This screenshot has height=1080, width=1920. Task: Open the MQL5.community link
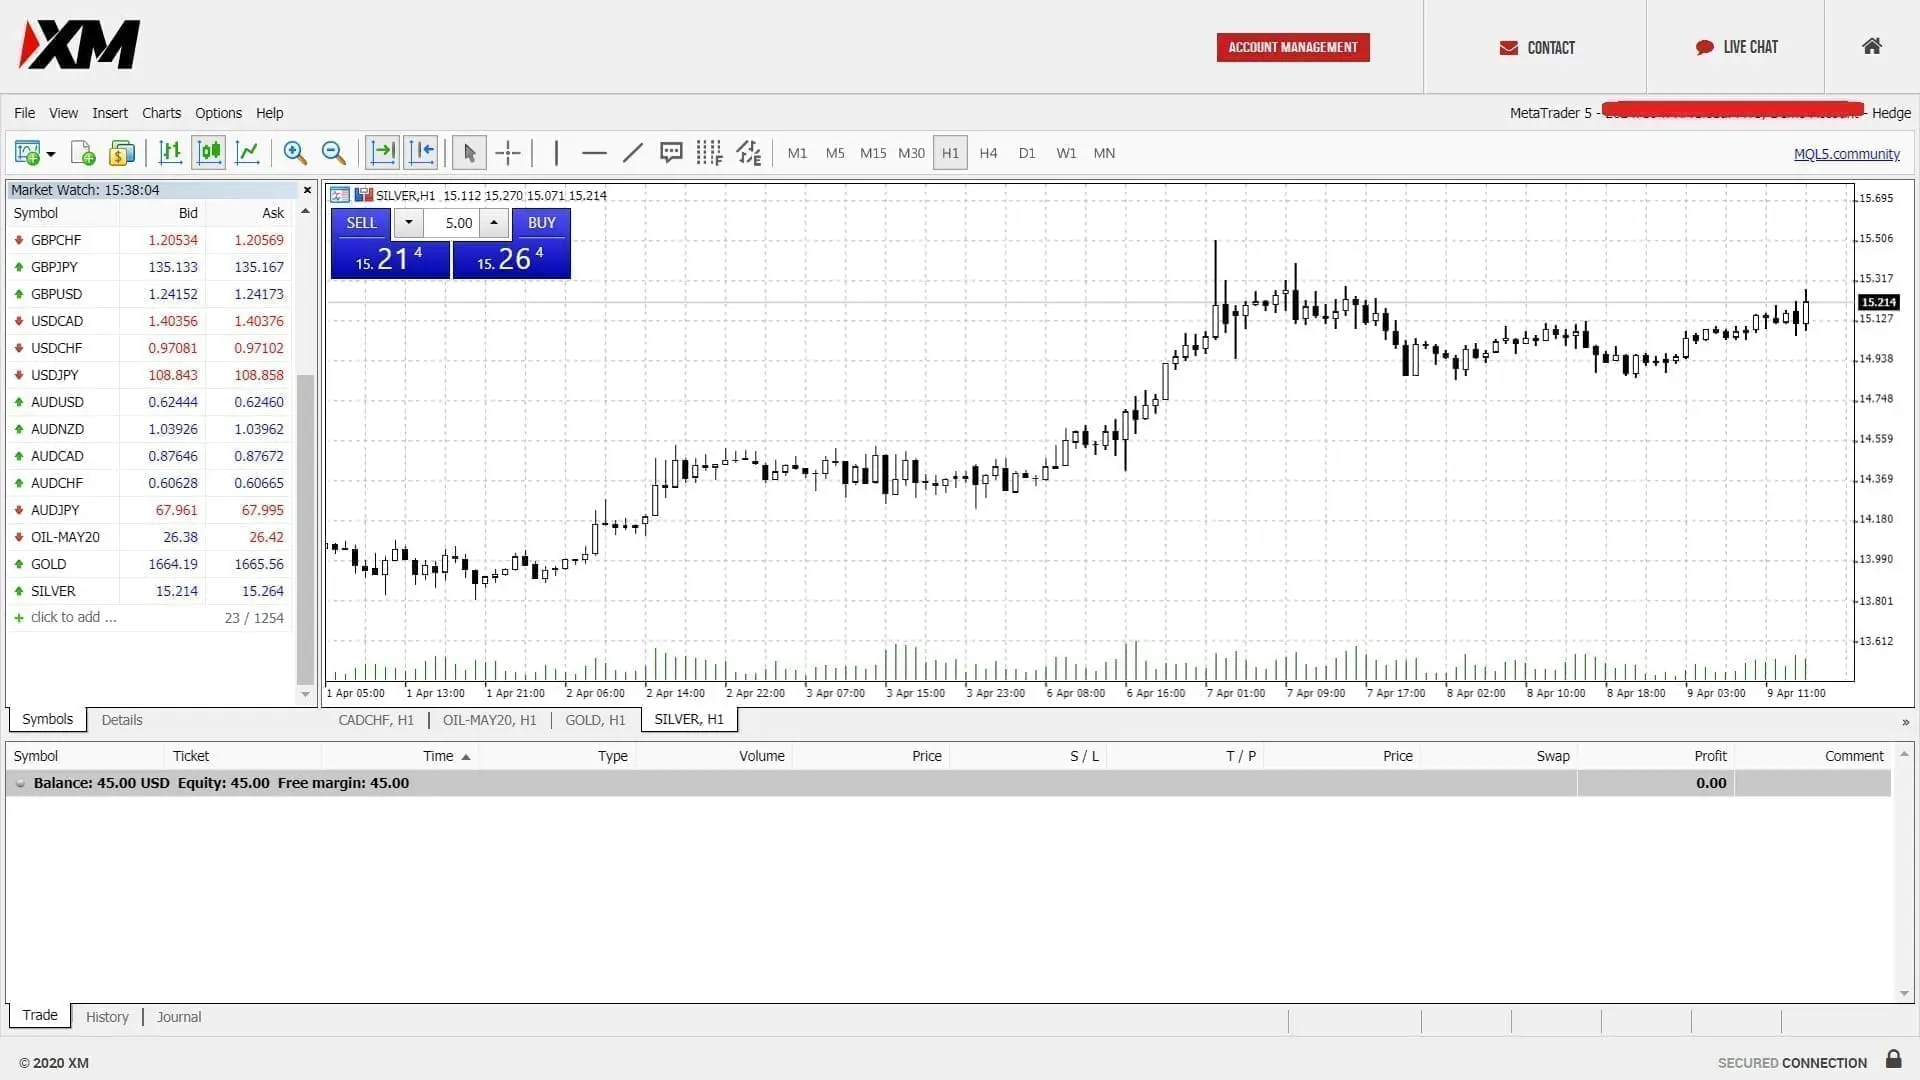[x=1847, y=154]
